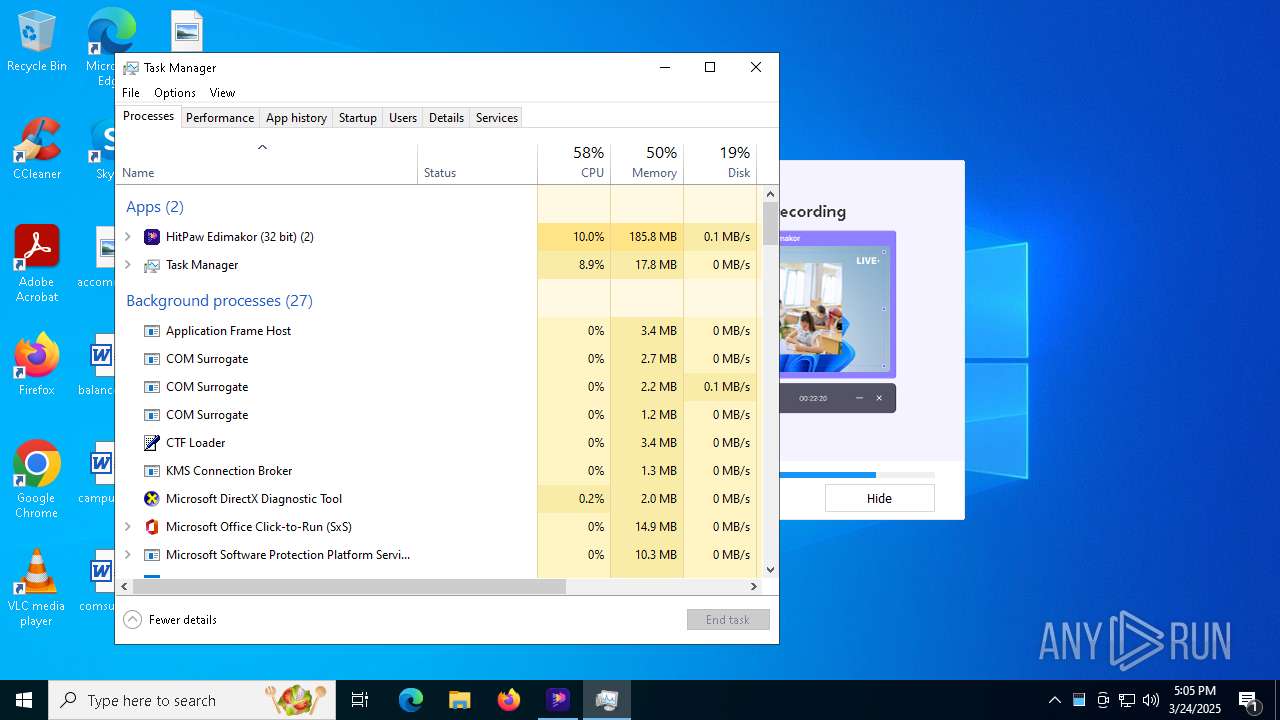1280x720 pixels.
Task: Expand Microsoft Office Click-to-Run (SxS)
Action: point(127,527)
